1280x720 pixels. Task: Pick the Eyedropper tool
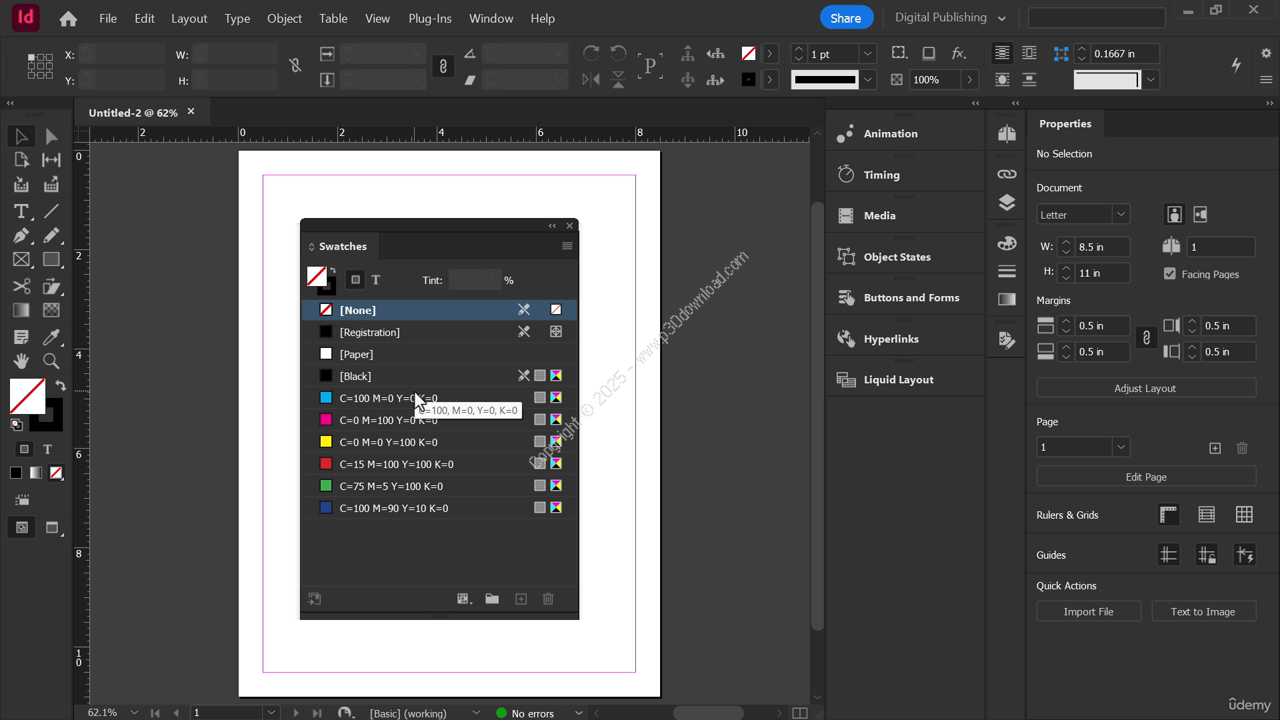click(51, 337)
